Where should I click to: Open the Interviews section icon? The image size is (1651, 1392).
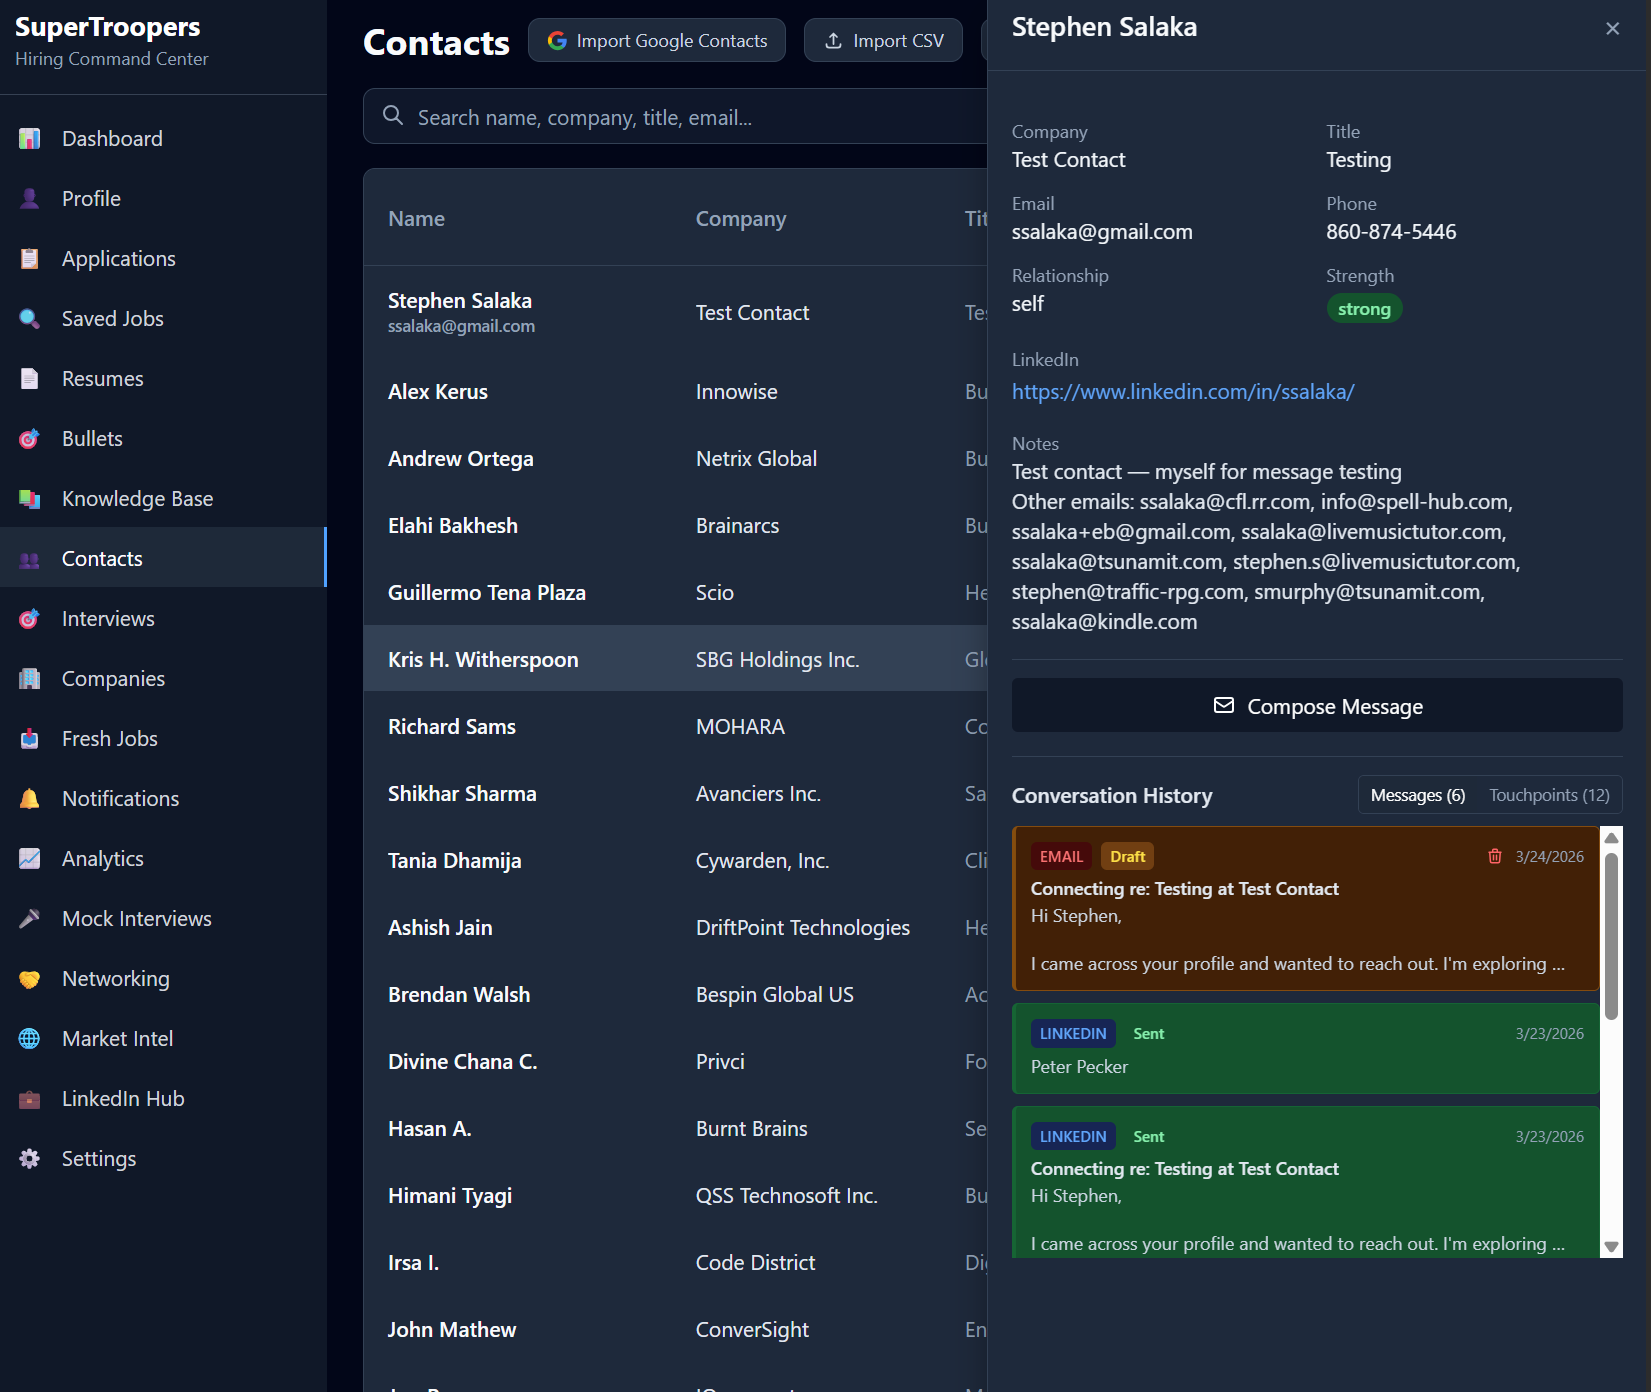pyautogui.click(x=29, y=618)
